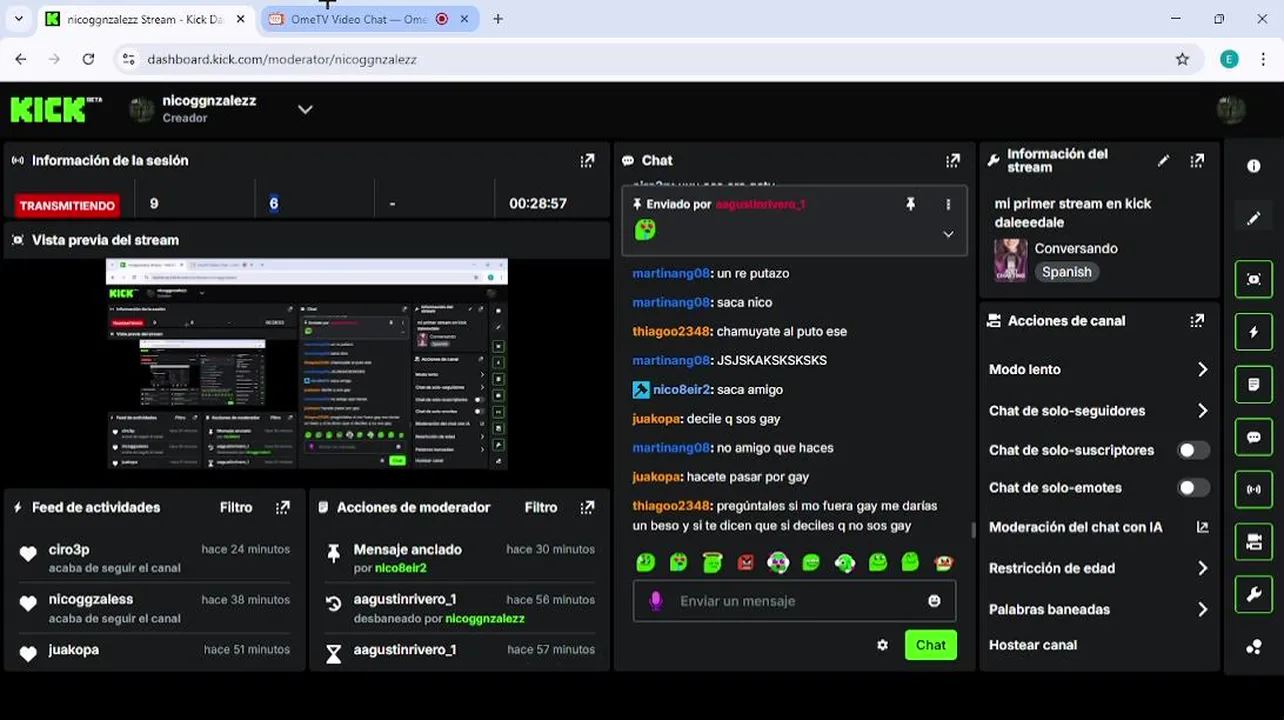The image size is (1284, 720).
Task: Click ciro3p in the activity feed
Action: coord(69,549)
